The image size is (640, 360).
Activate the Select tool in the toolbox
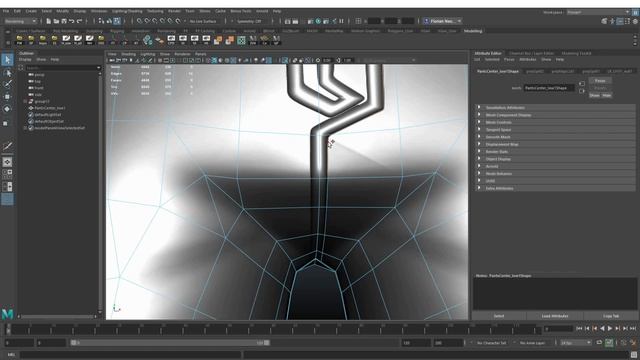tap(7, 60)
